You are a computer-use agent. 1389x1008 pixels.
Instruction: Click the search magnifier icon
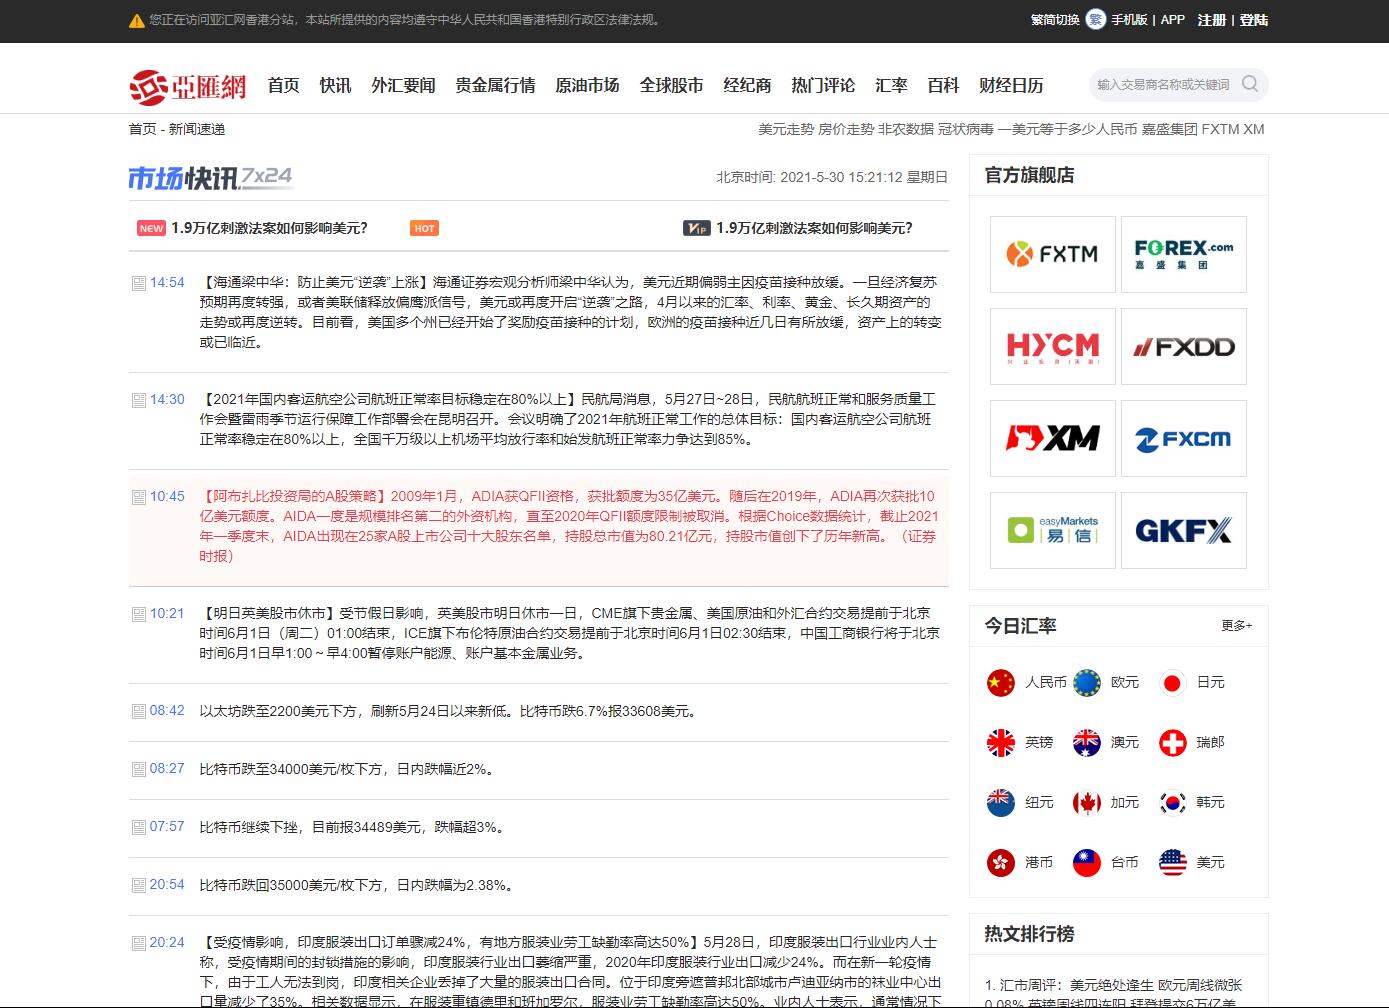click(x=1249, y=84)
